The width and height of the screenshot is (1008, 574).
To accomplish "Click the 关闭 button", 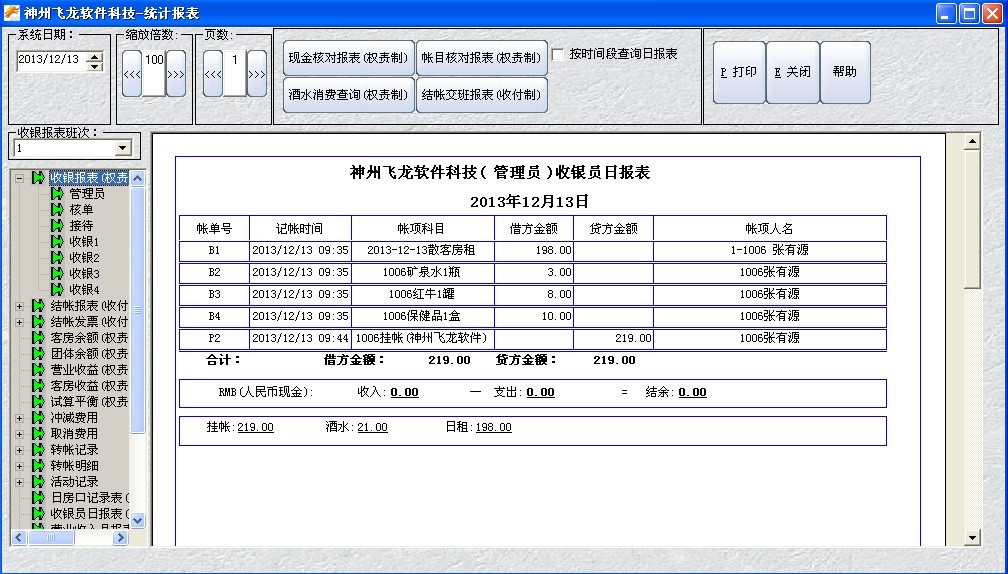I will [793, 72].
